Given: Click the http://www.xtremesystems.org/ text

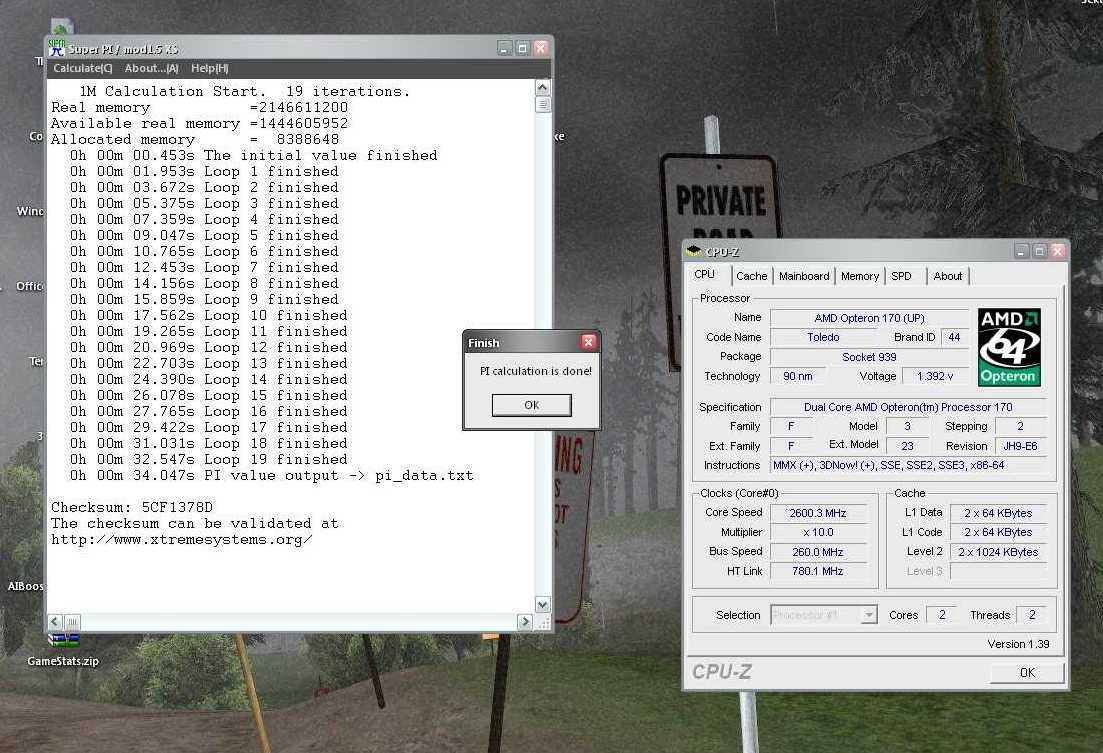Looking at the screenshot, I should [x=181, y=540].
